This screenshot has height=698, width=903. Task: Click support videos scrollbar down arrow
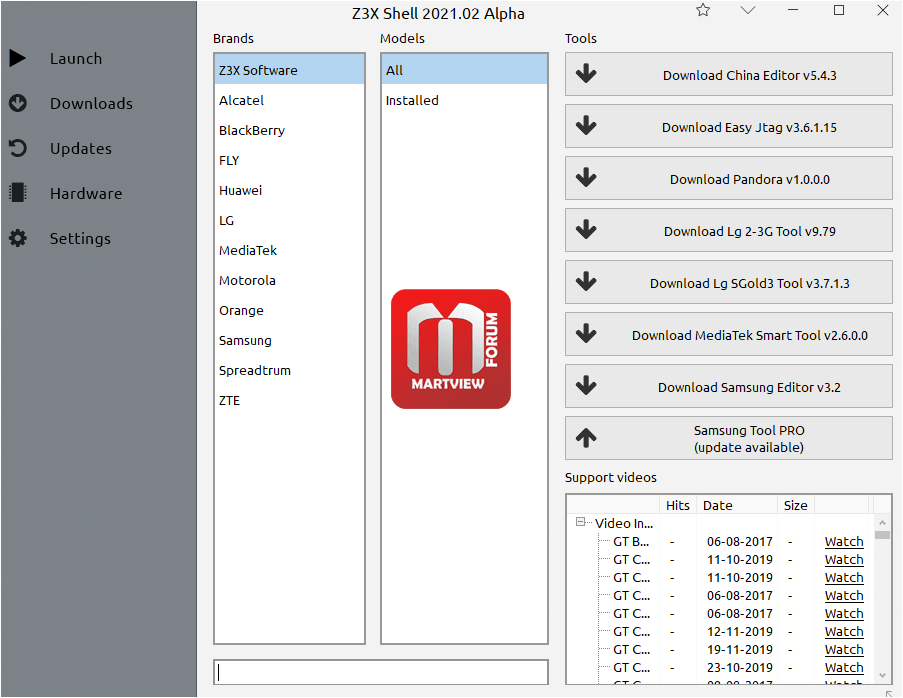point(882,675)
